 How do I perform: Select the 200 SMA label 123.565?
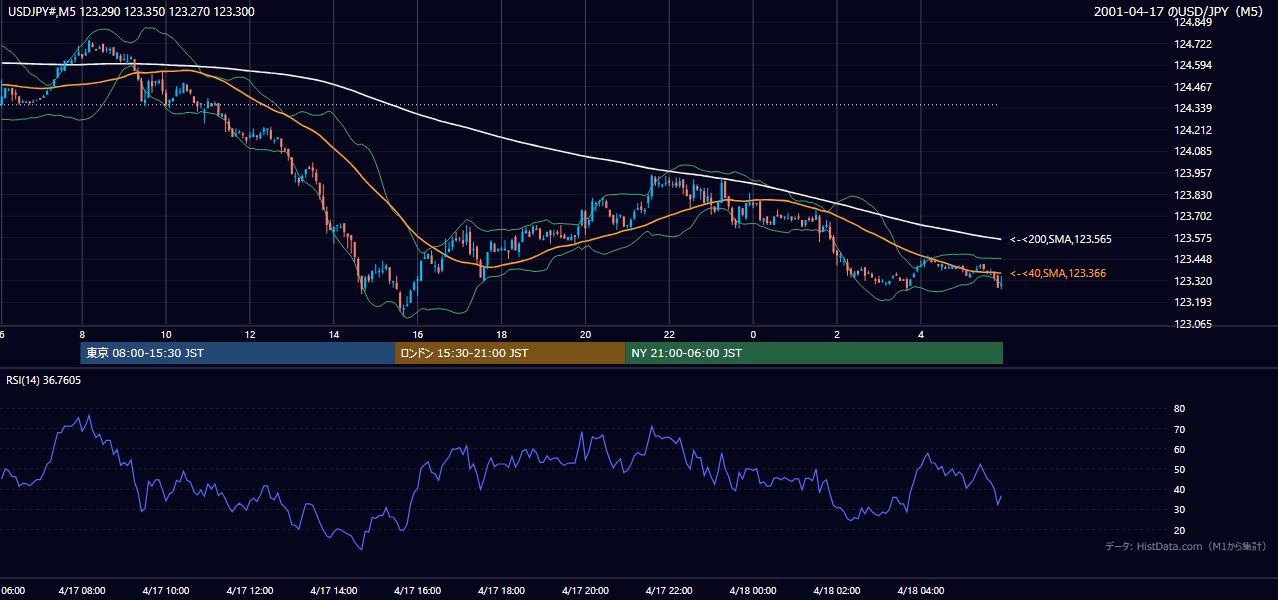pos(1060,239)
